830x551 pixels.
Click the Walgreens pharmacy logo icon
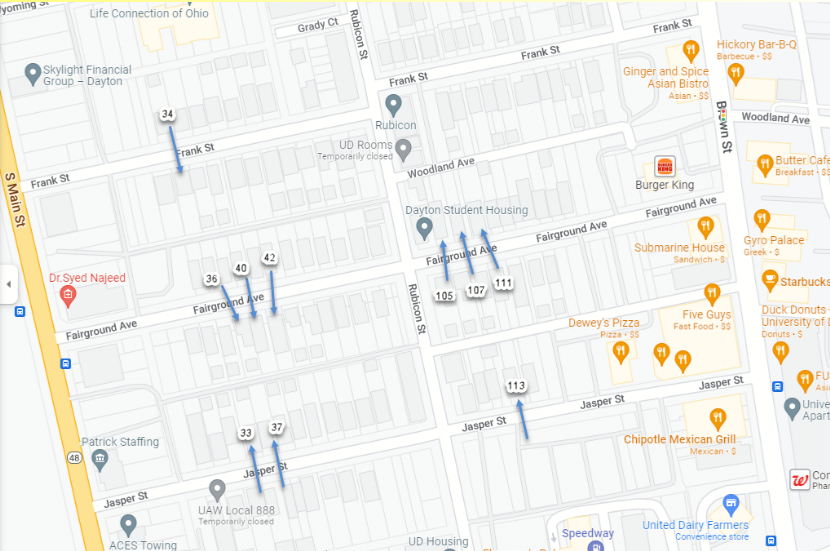pos(799,480)
